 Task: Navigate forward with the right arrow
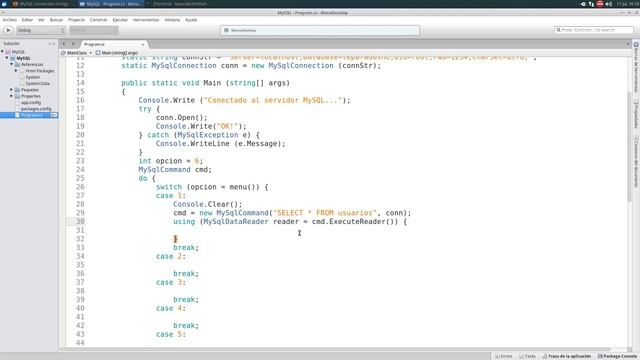tap(73, 44)
